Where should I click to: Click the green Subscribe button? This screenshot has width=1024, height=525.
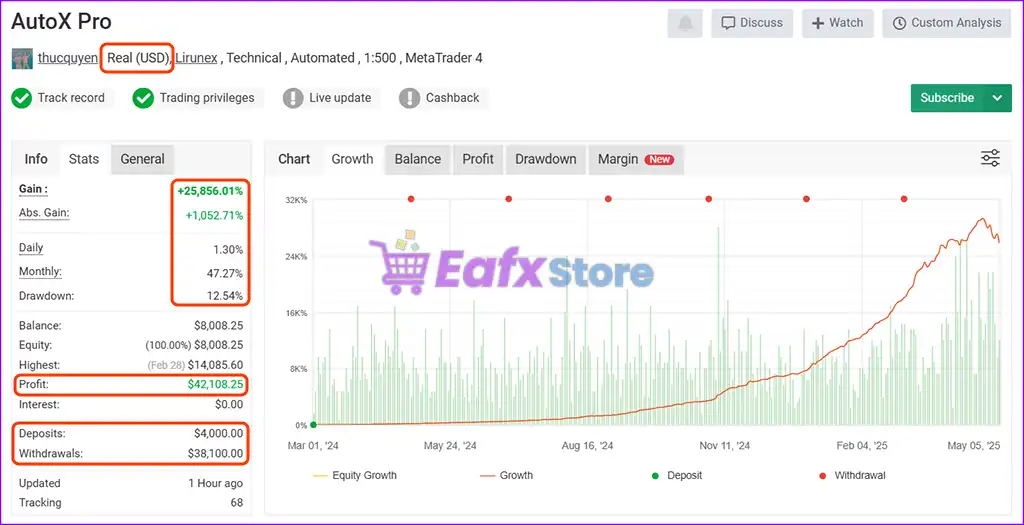947,98
